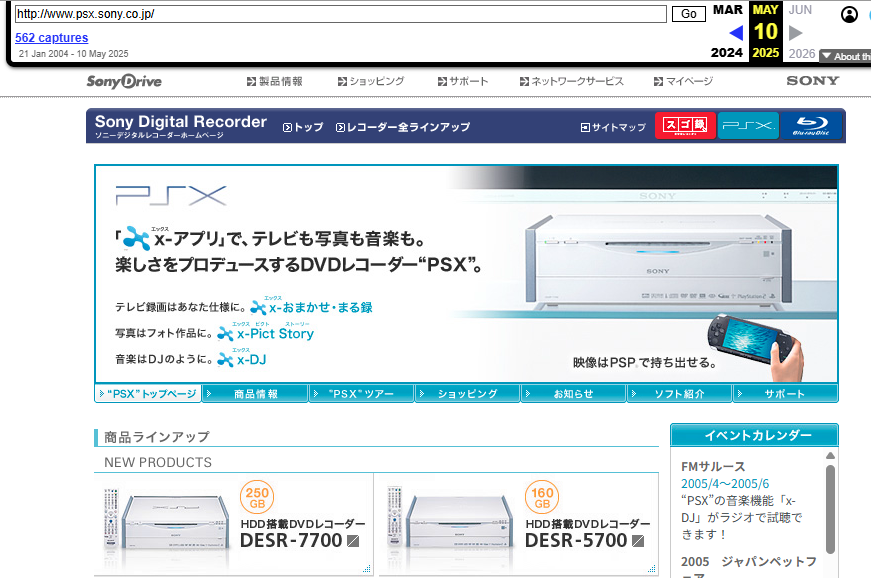Open the SONY logo in the header
871x578 pixels.
(x=812, y=81)
